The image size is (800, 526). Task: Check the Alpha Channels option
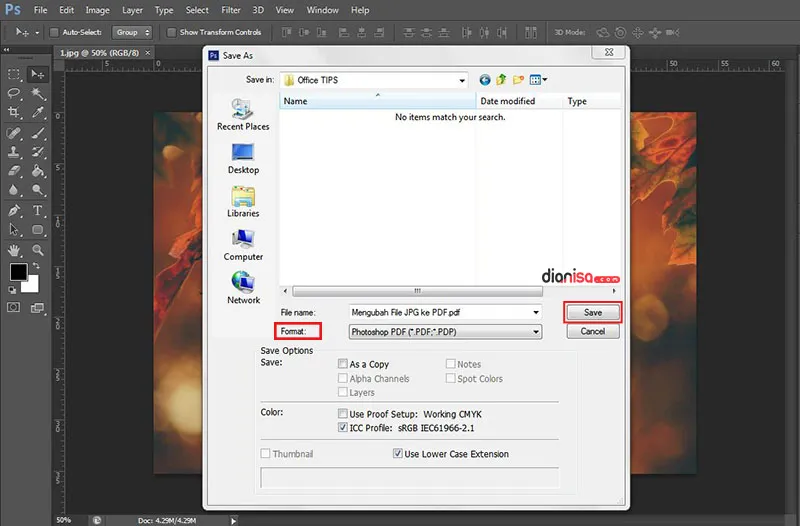coord(342,378)
